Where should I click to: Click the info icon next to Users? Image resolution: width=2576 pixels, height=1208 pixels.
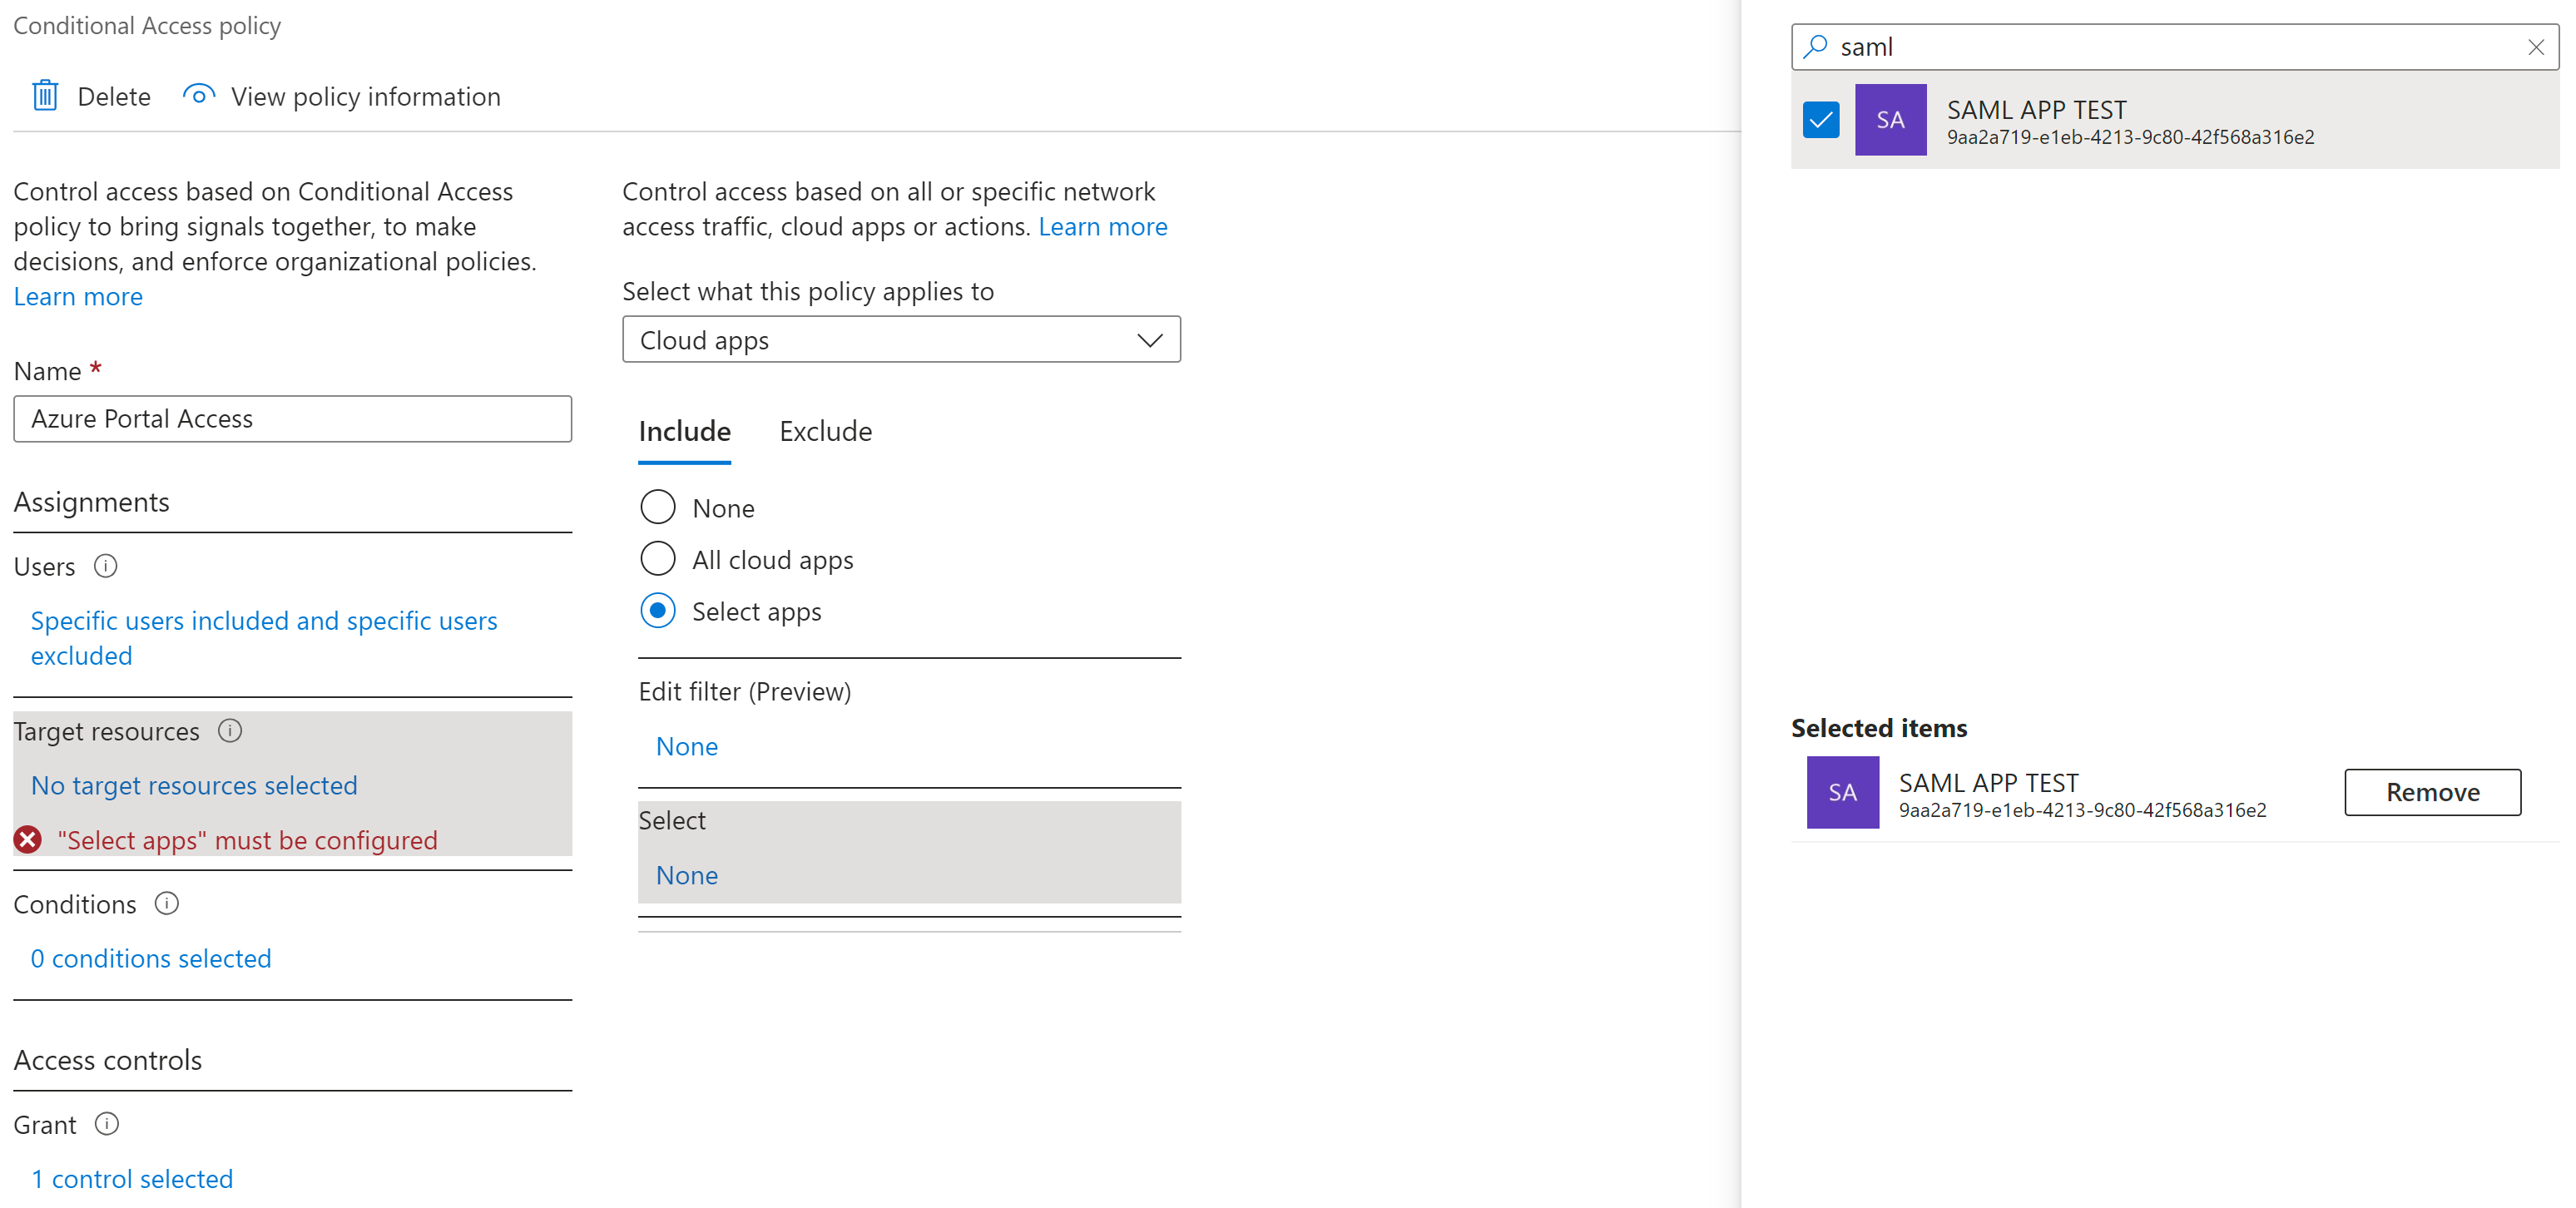pos(106,567)
